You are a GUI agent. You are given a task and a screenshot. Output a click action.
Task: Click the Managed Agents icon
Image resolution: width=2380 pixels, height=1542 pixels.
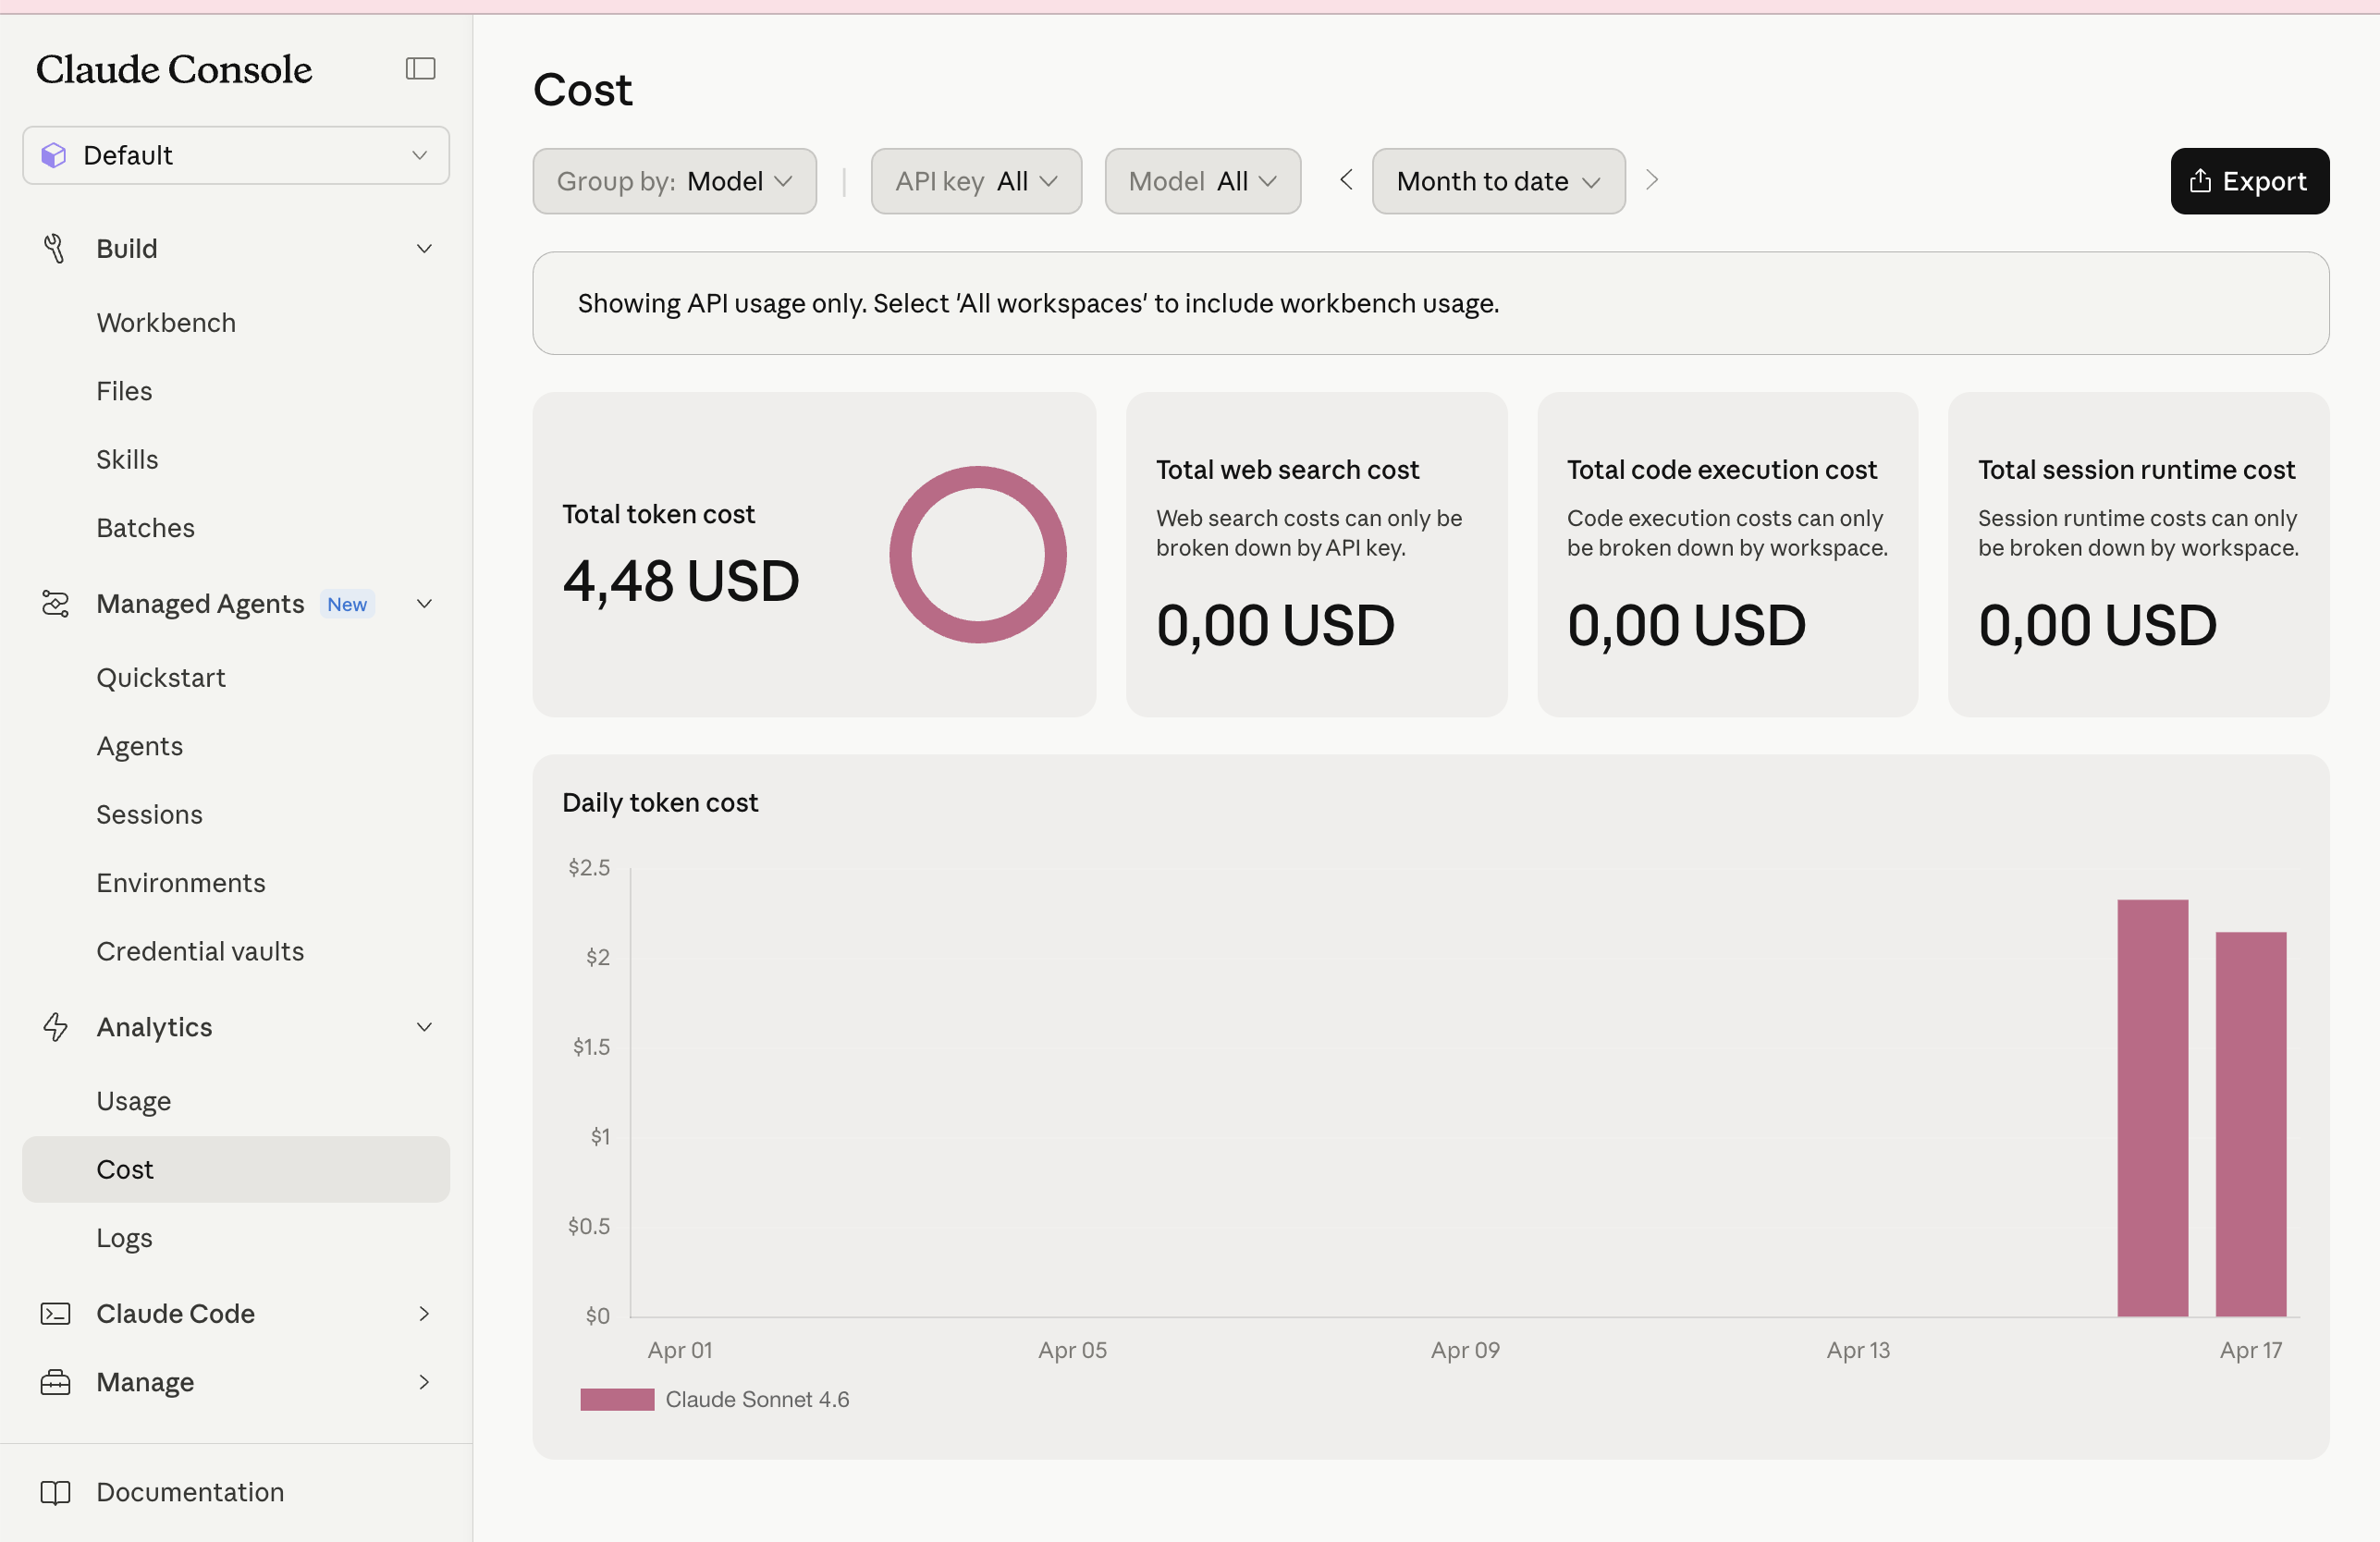[x=55, y=603]
